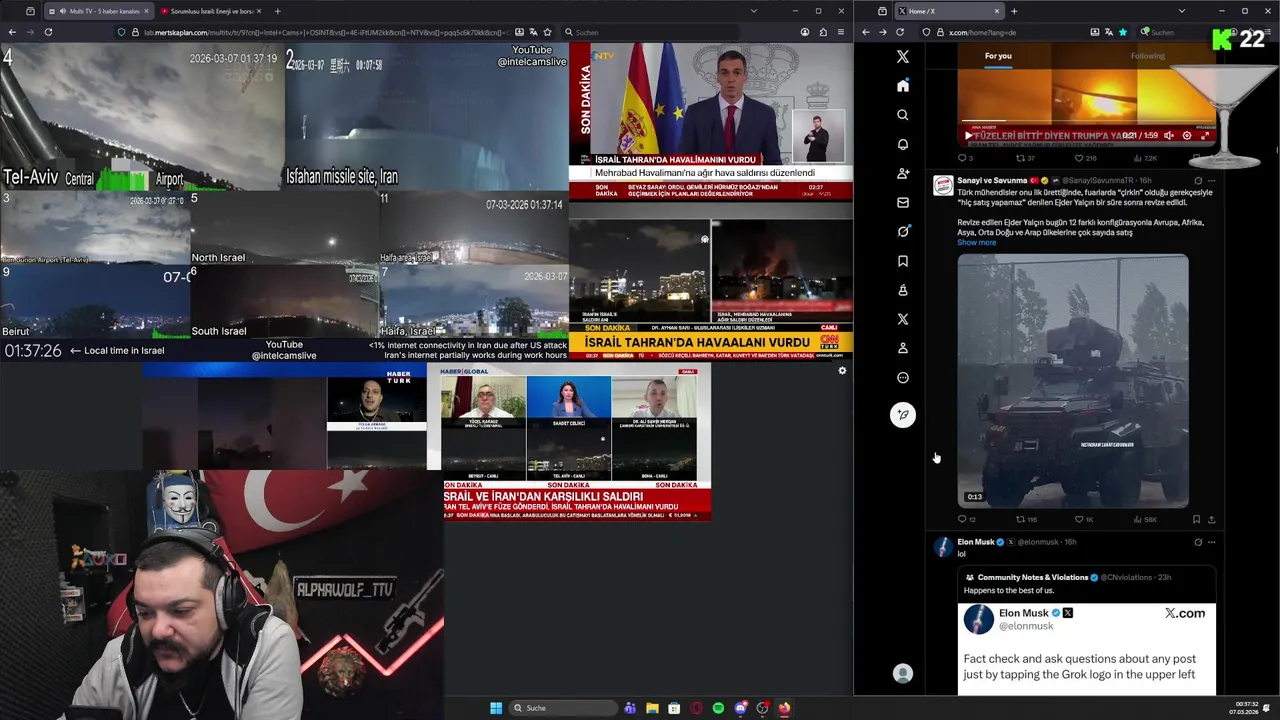This screenshot has width=1280, height=720.
Task: Open Profile person icon in X sidebar
Action: pos(902,348)
